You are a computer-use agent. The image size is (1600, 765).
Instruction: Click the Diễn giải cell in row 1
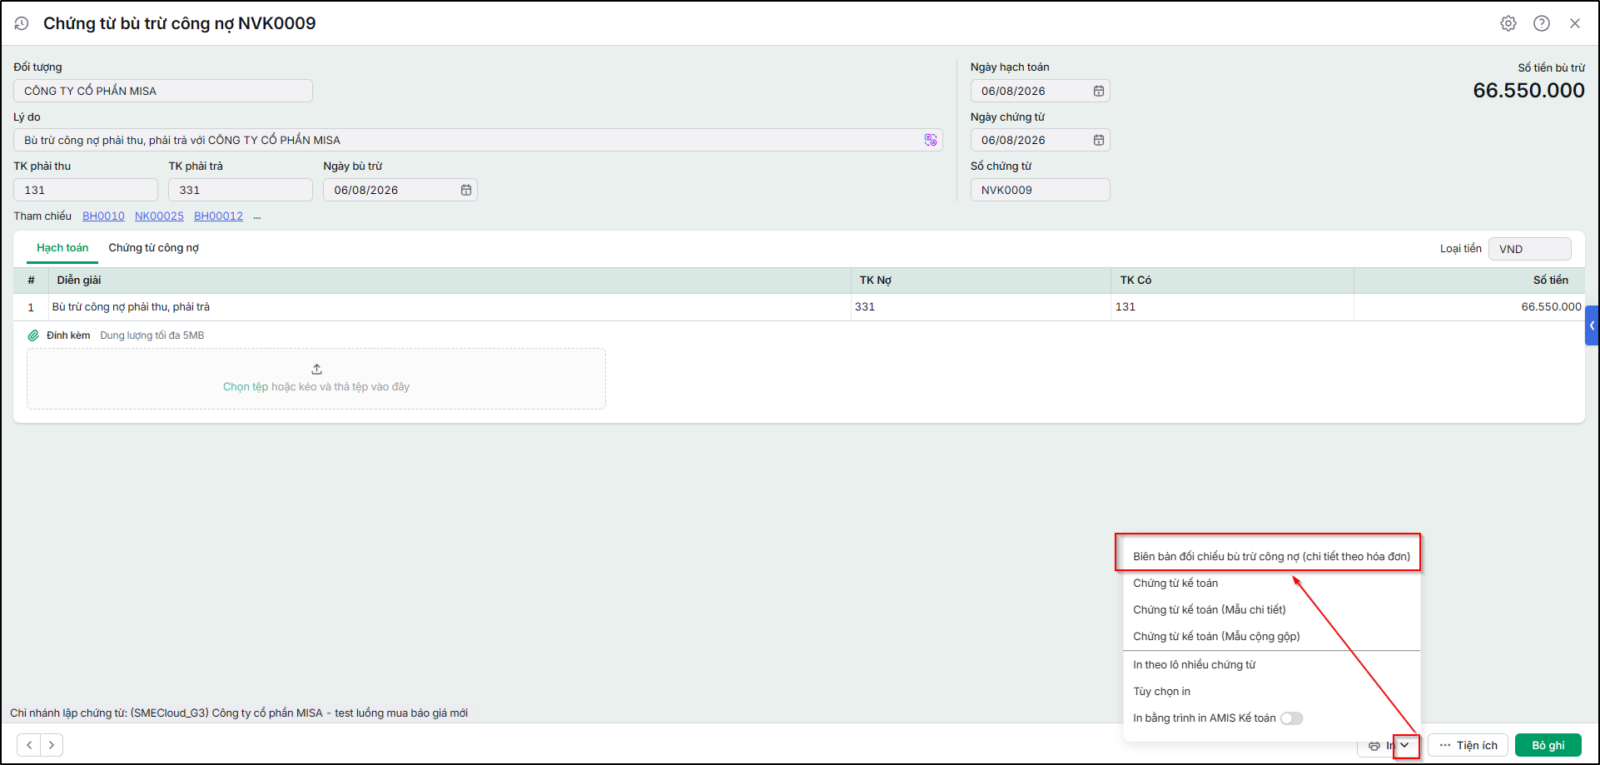tap(450, 307)
